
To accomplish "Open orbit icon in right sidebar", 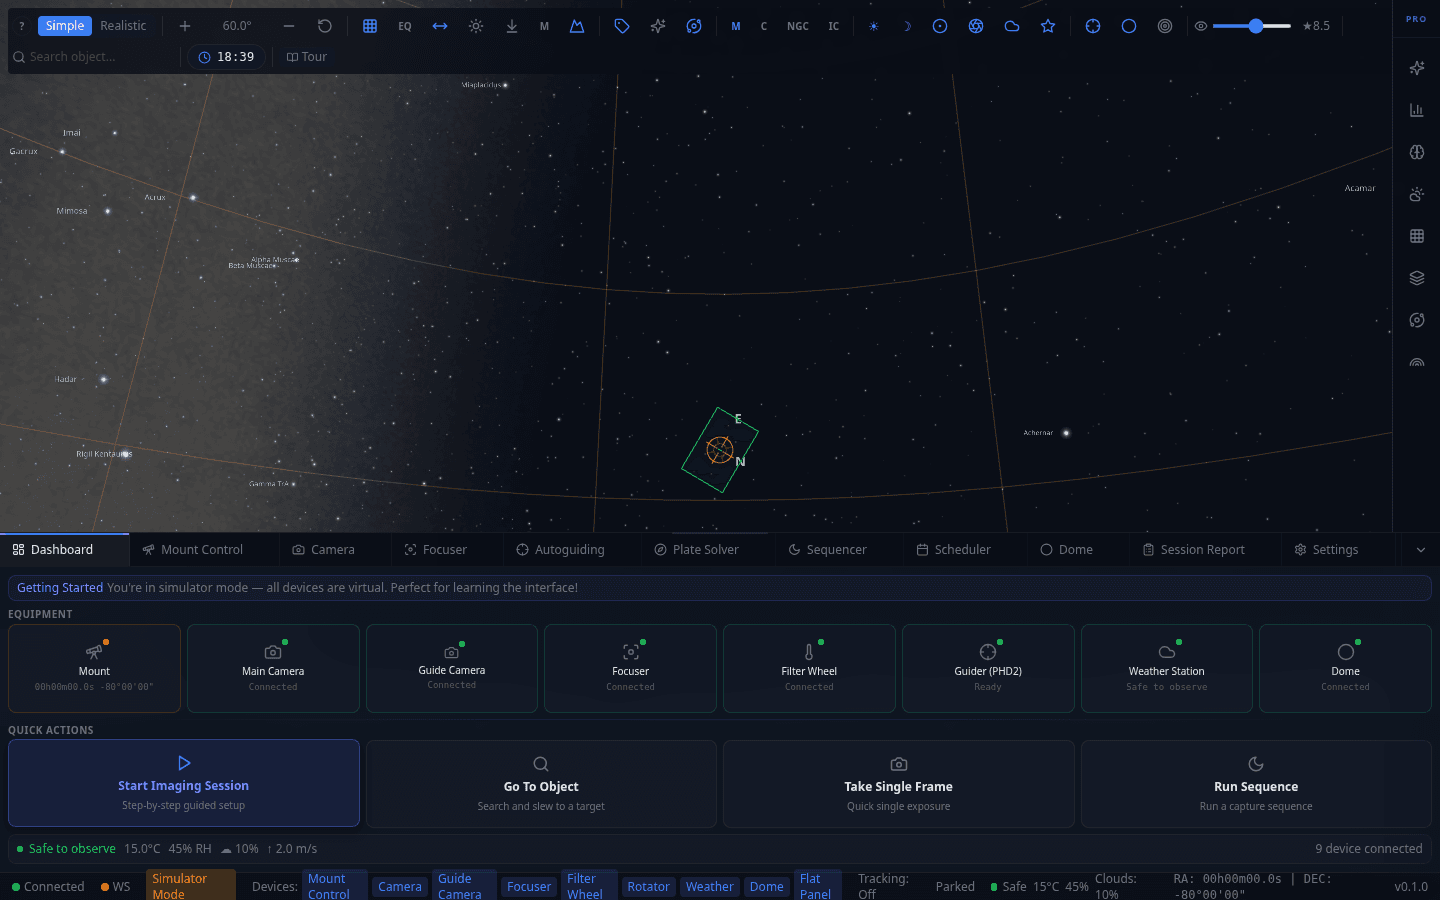I will click(1417, 320).
